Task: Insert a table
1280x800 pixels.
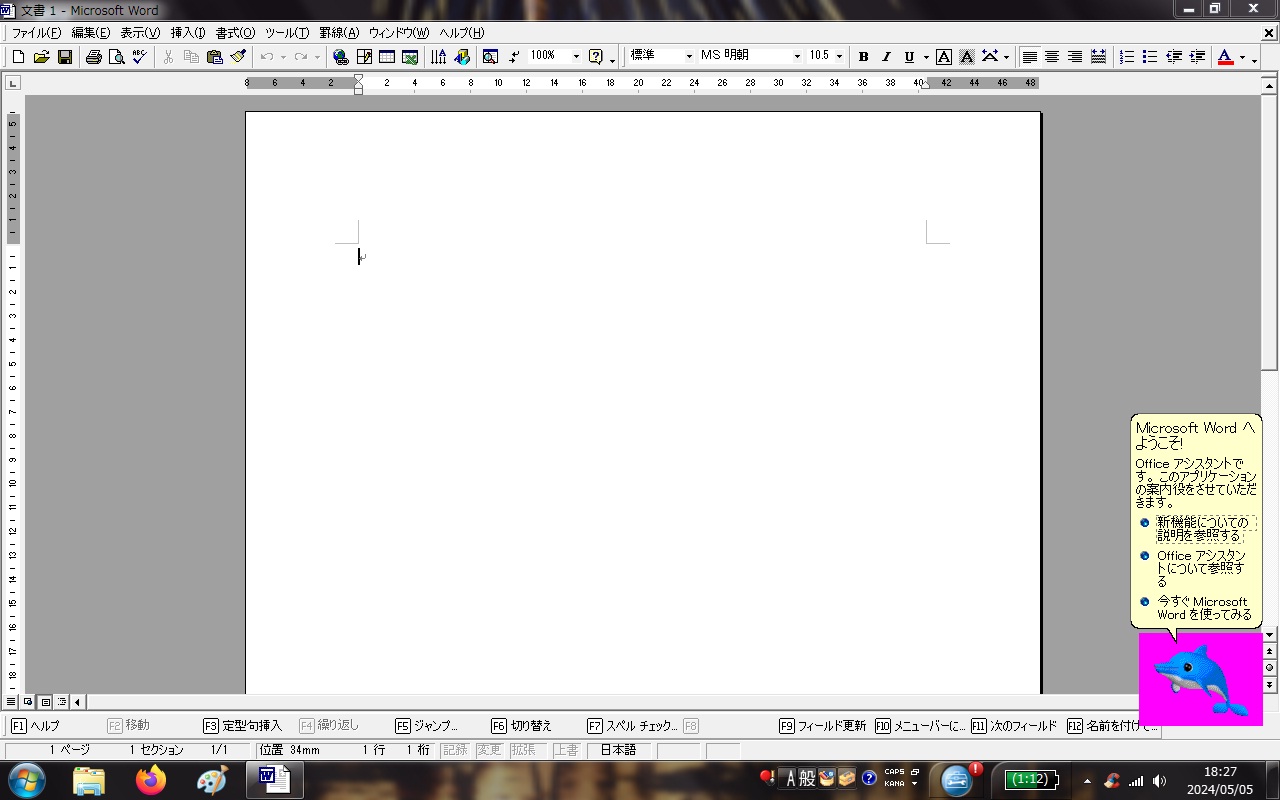Action: pos(387,57)
